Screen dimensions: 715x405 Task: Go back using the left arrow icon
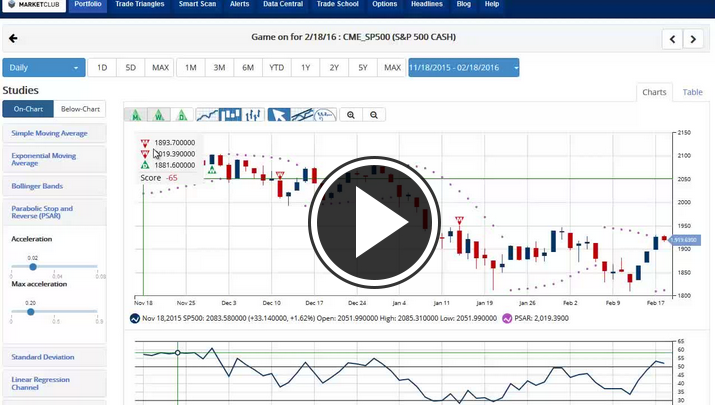coord(13,38)
